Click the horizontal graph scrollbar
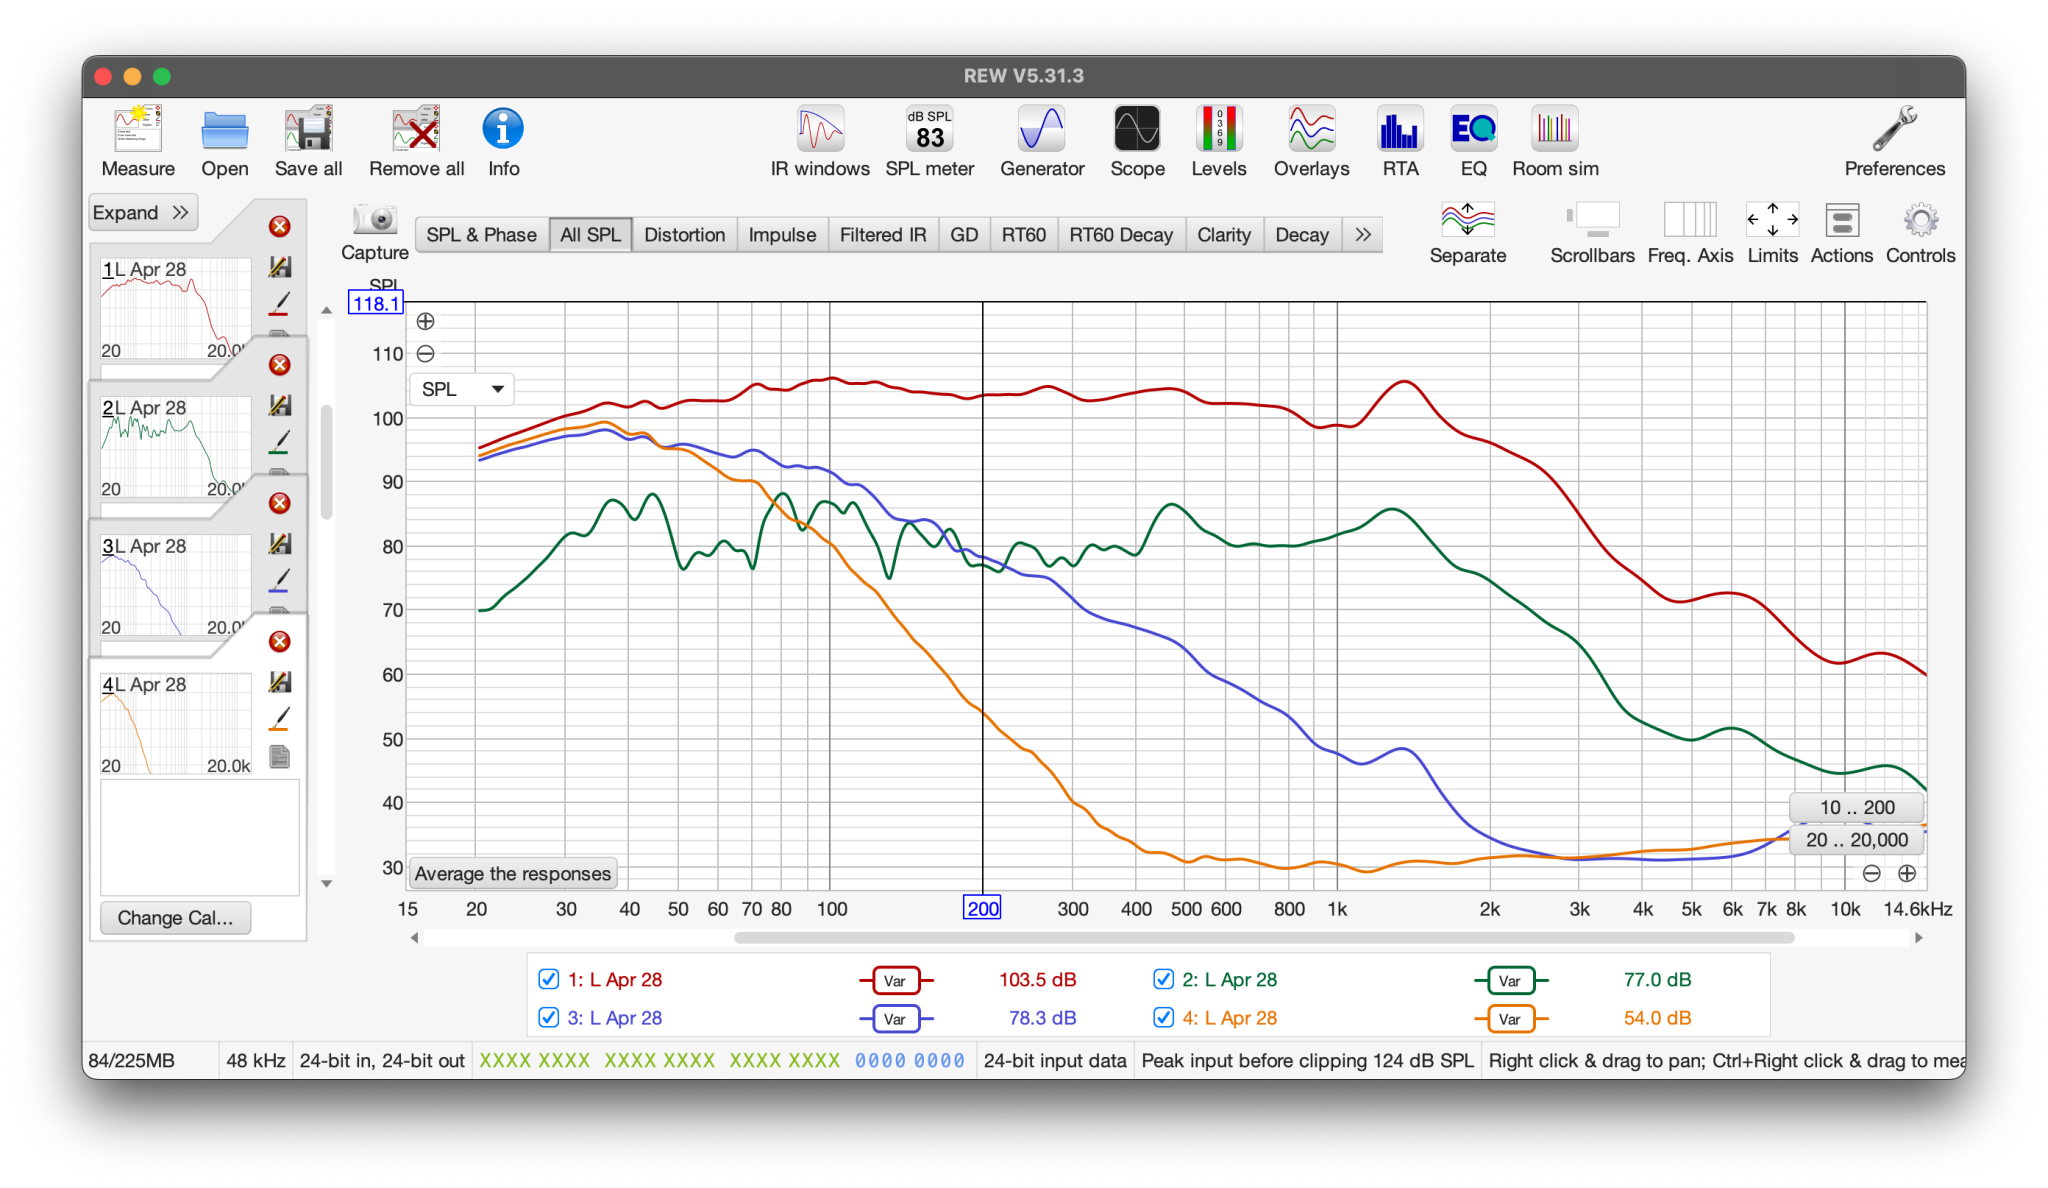This screenshot has height=1188, width=2048. (x=1264, y=938)
